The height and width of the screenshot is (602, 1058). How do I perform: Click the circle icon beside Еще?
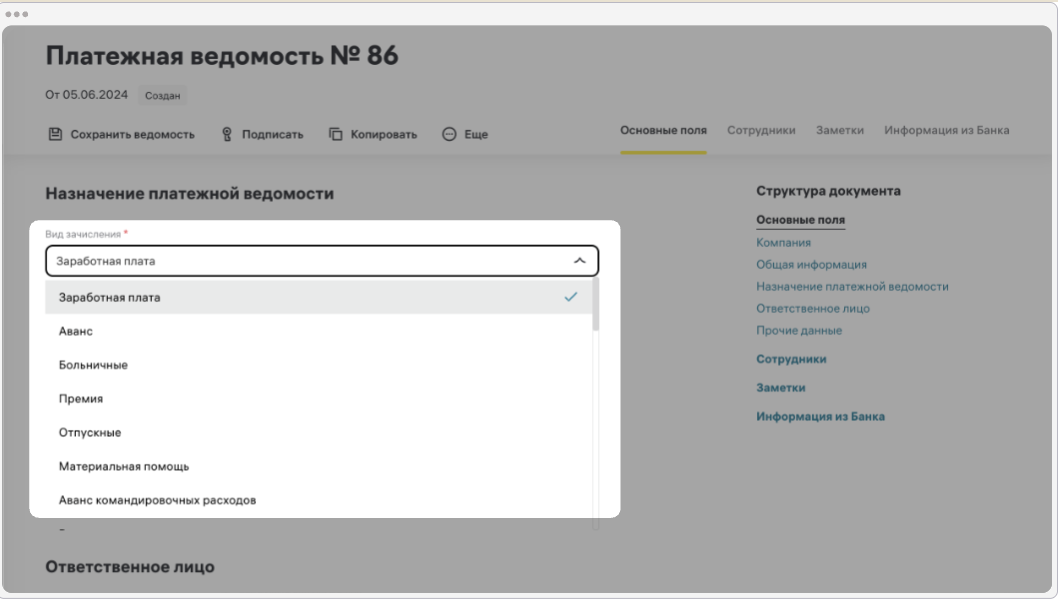[449, 134]
